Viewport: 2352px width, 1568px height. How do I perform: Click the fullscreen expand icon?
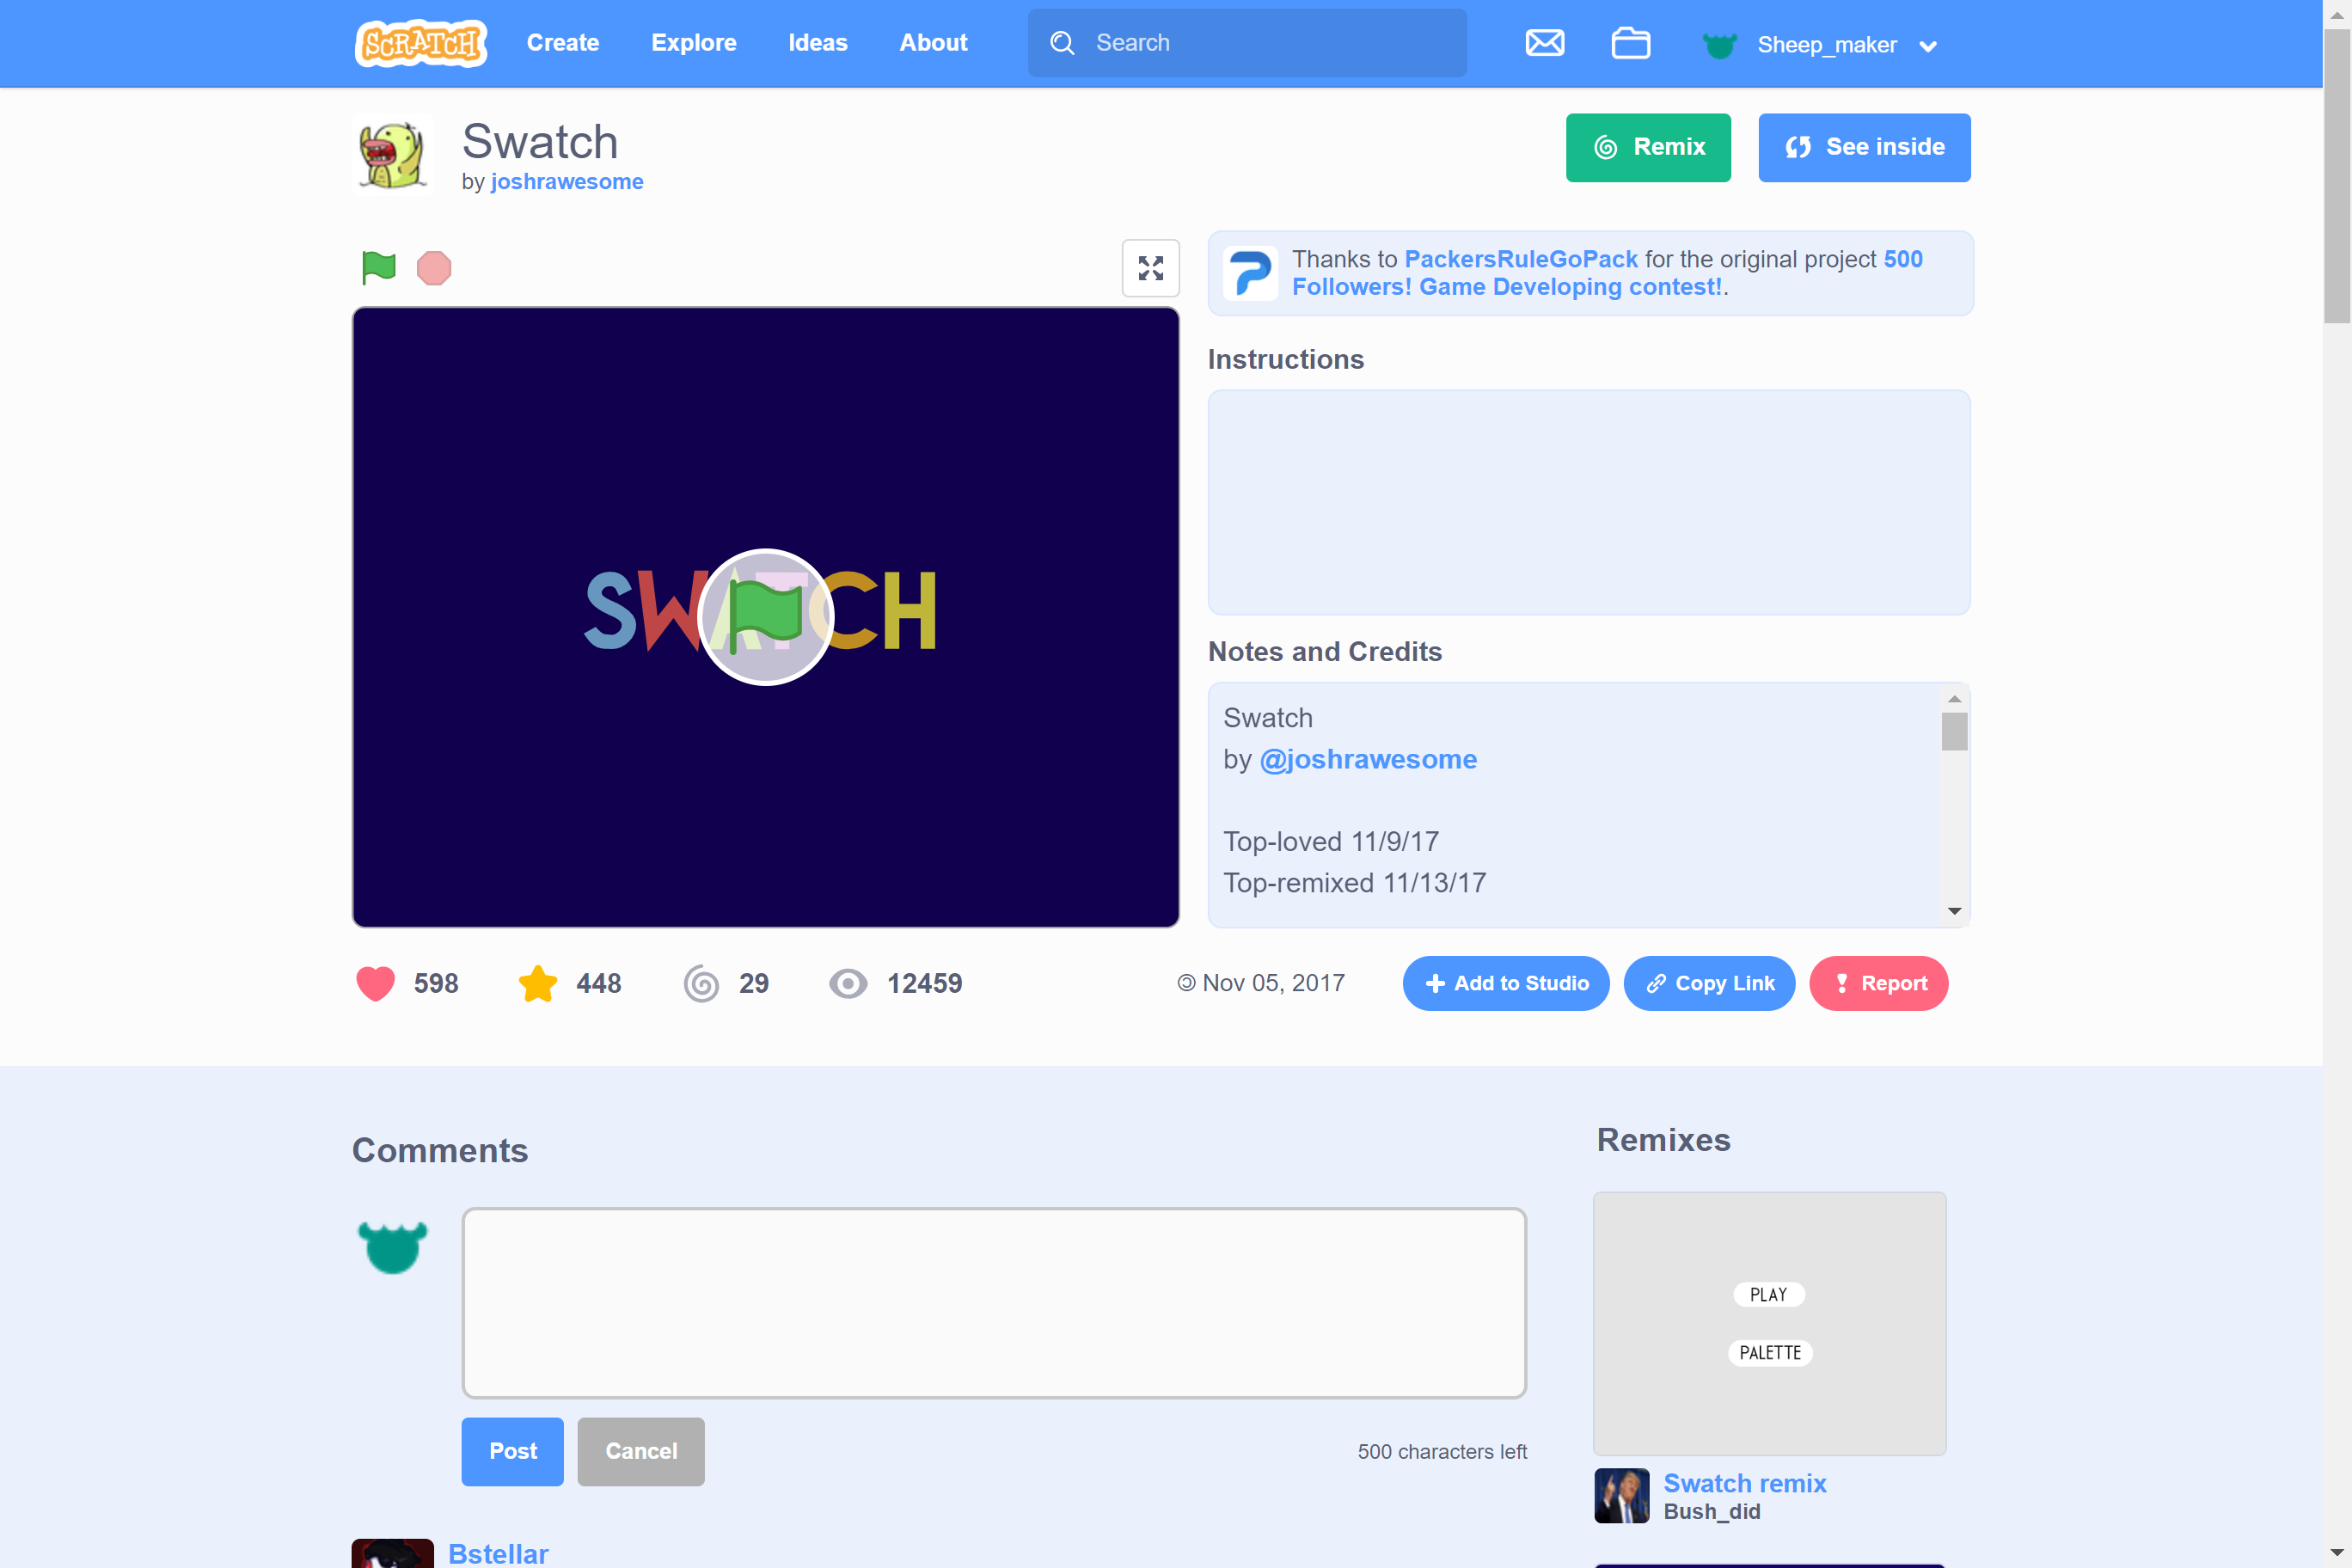(x=1149, y=267)
